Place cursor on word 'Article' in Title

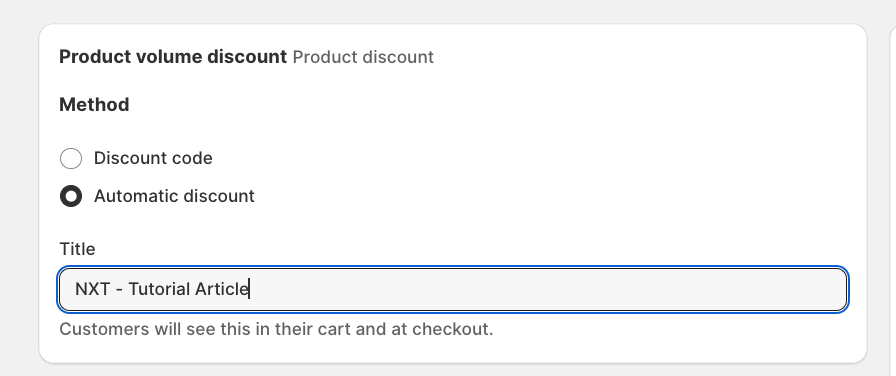(221, 289)
